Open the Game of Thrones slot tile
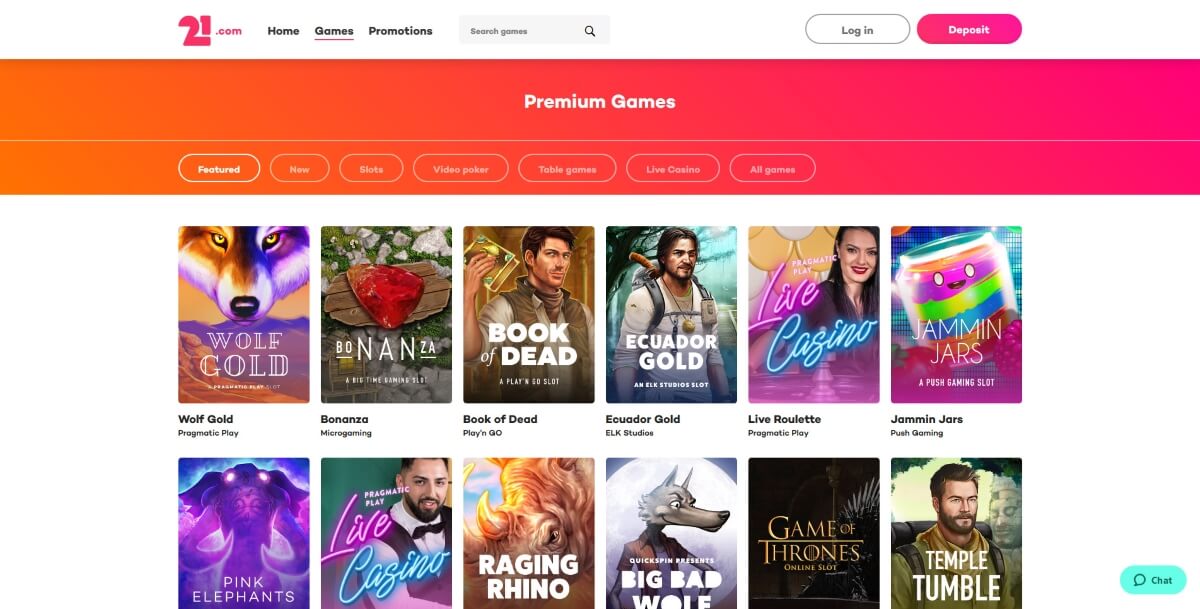 (x=814, y=533)
